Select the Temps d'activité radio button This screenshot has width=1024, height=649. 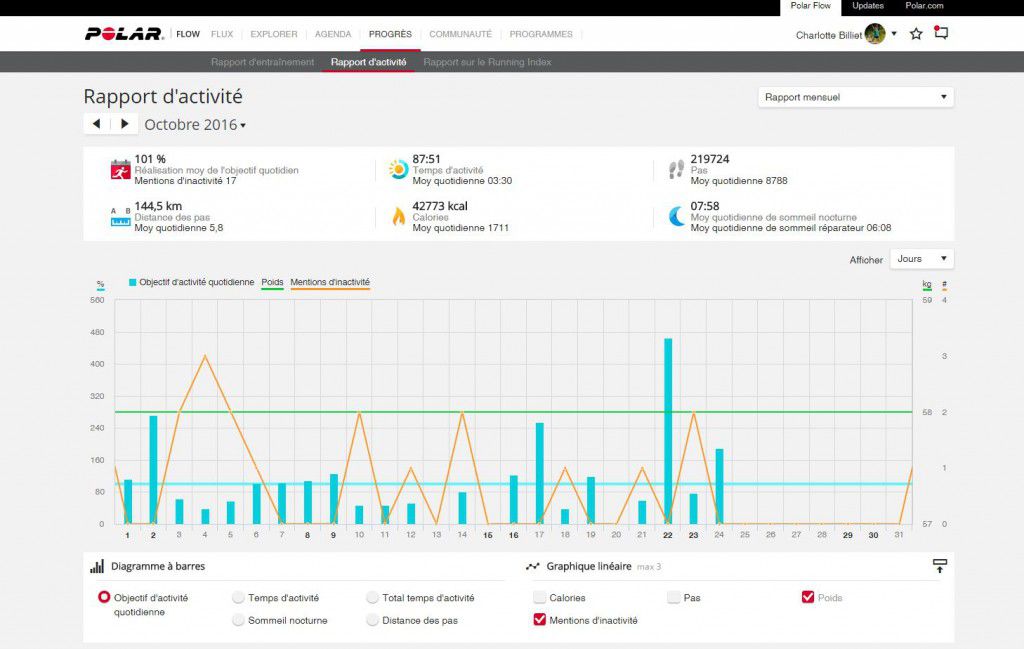tap(238, 597)
